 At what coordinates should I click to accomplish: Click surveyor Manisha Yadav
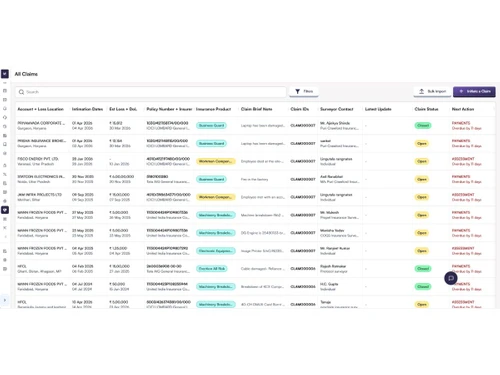(x=332, y=230)
